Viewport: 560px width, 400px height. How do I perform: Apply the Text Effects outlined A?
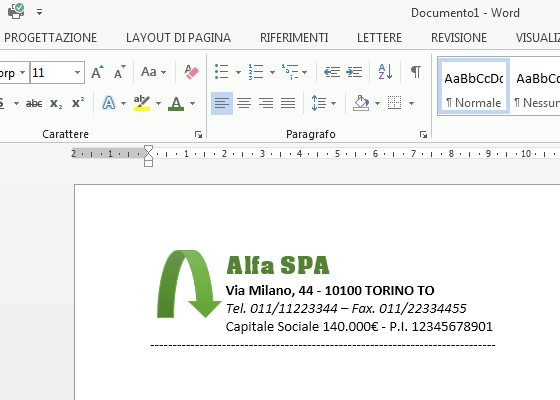(109, 103)
